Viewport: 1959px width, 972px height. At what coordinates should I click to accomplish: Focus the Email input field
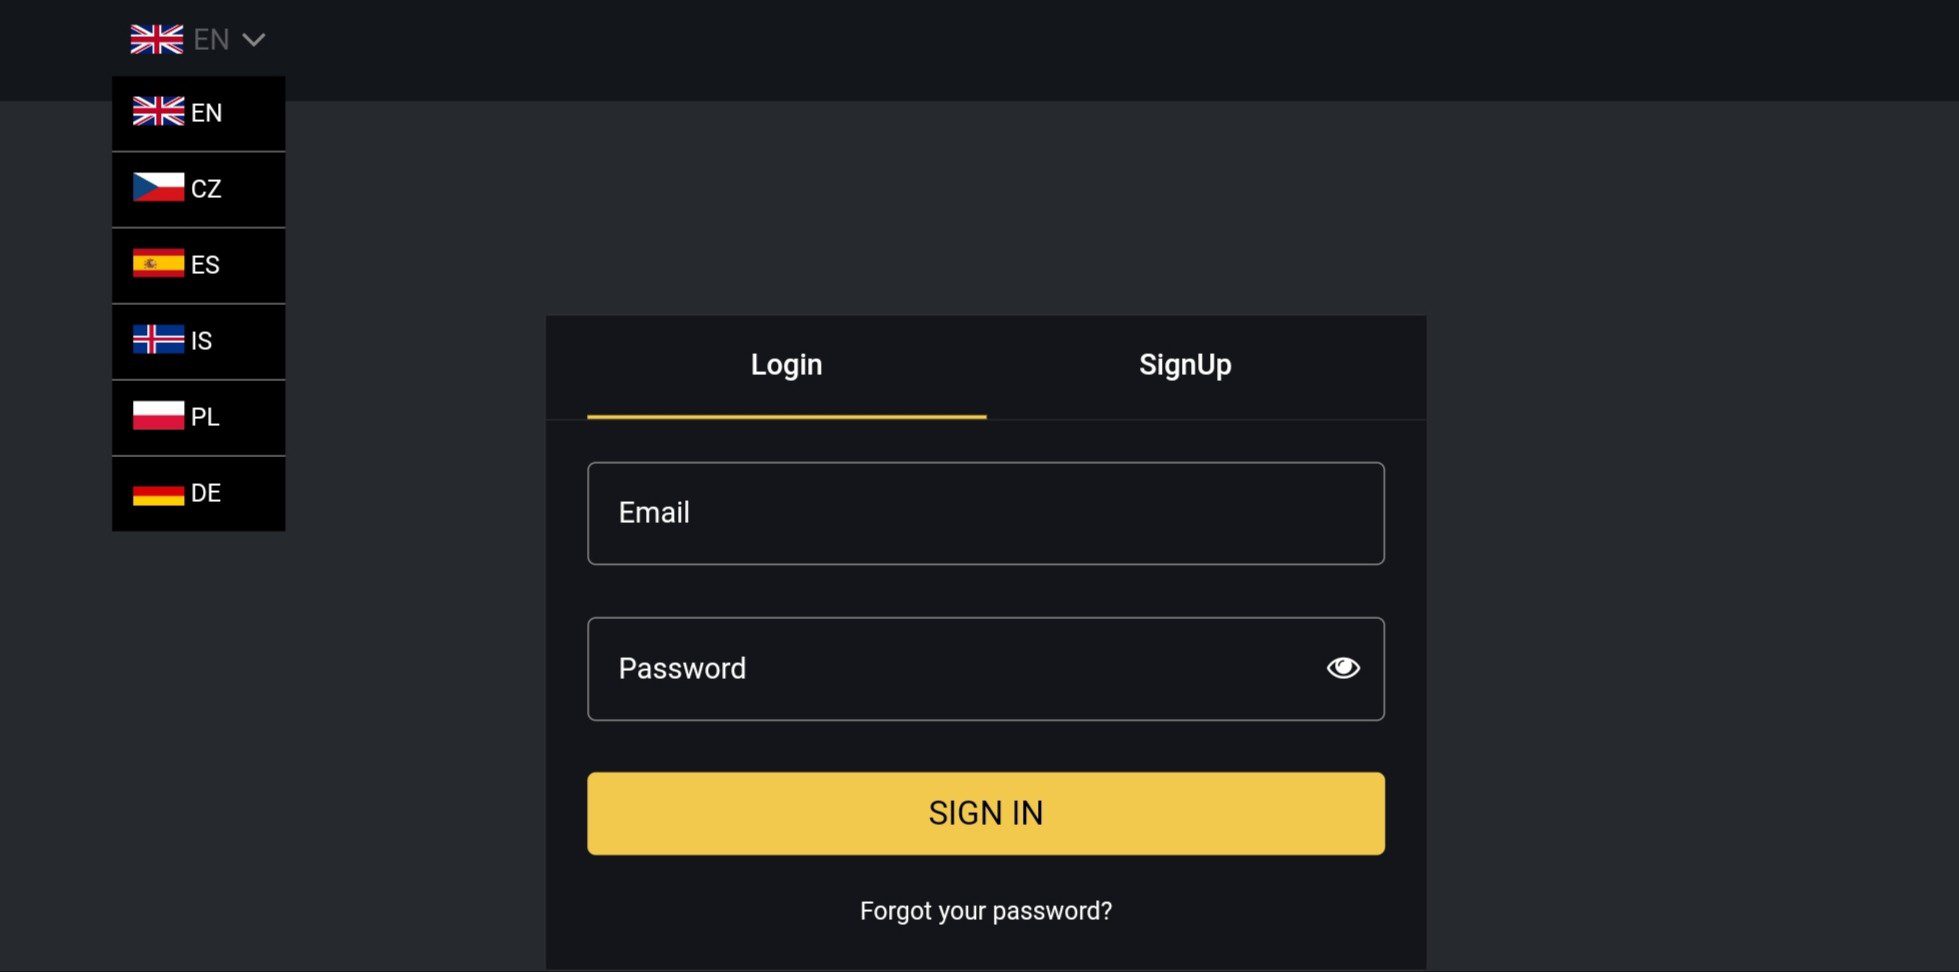tap(986, 513)
